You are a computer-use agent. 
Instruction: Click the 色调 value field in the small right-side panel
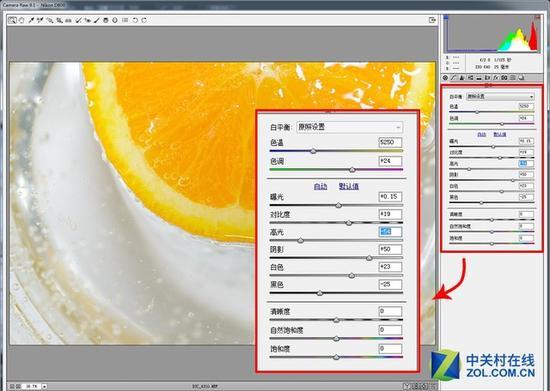click(x=526, y=118)
